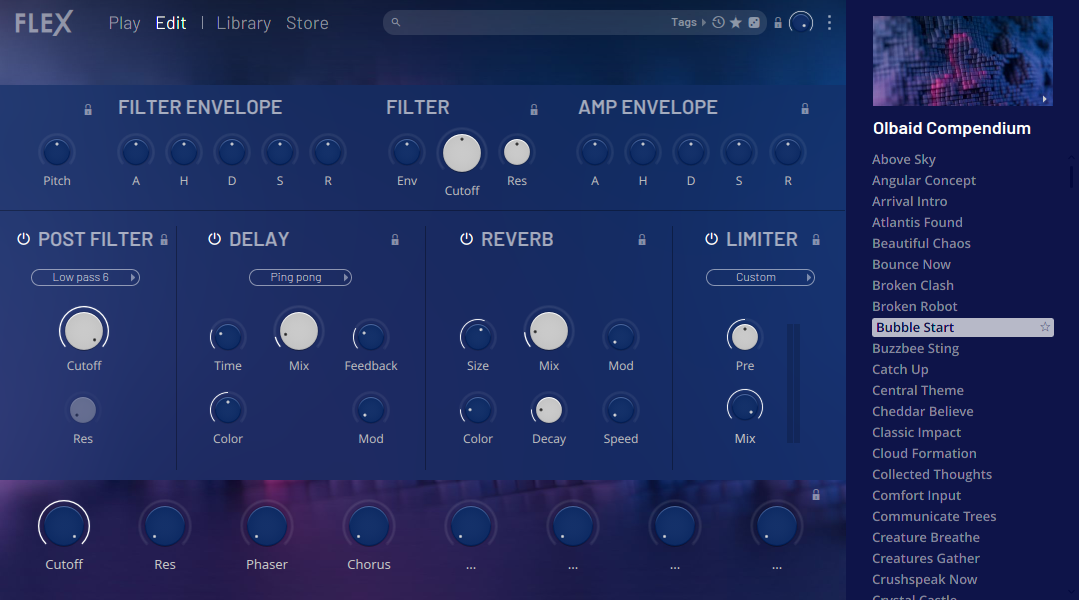Lock the Delay section
The height and width of the screenshot is (600, 1079).
tap(395, 239)
